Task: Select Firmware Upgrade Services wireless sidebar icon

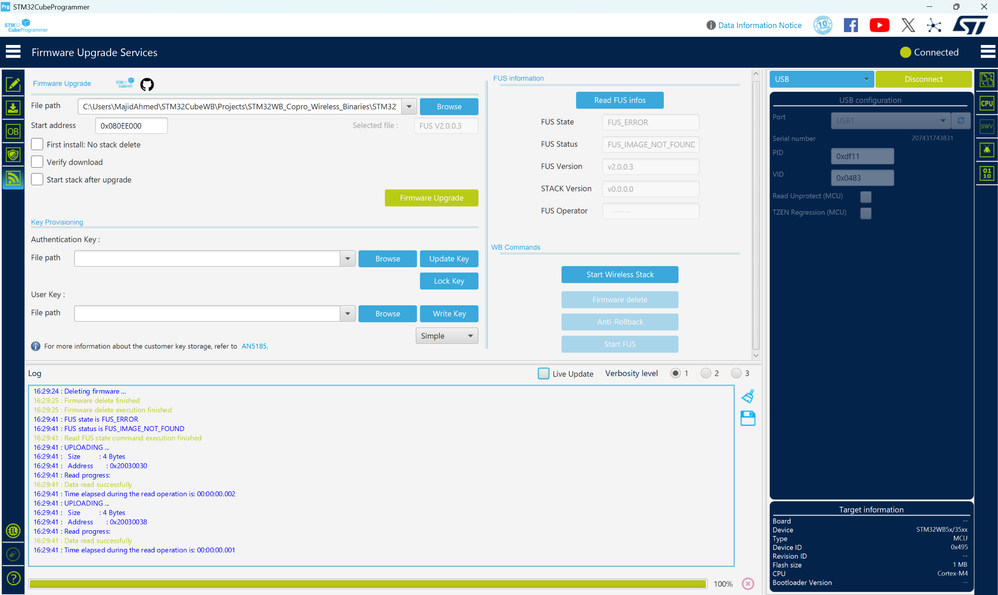Action: [x=13, y=178]
